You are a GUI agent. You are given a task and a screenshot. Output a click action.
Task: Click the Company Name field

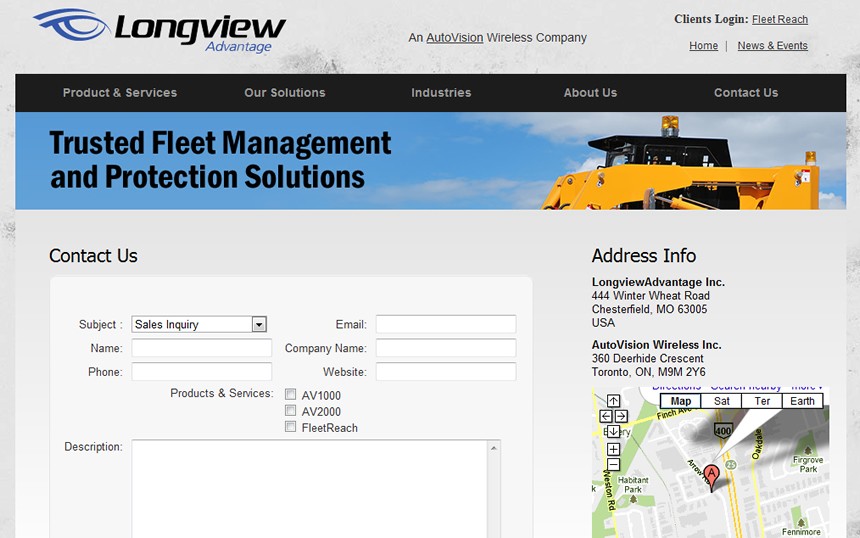point(446,348)
